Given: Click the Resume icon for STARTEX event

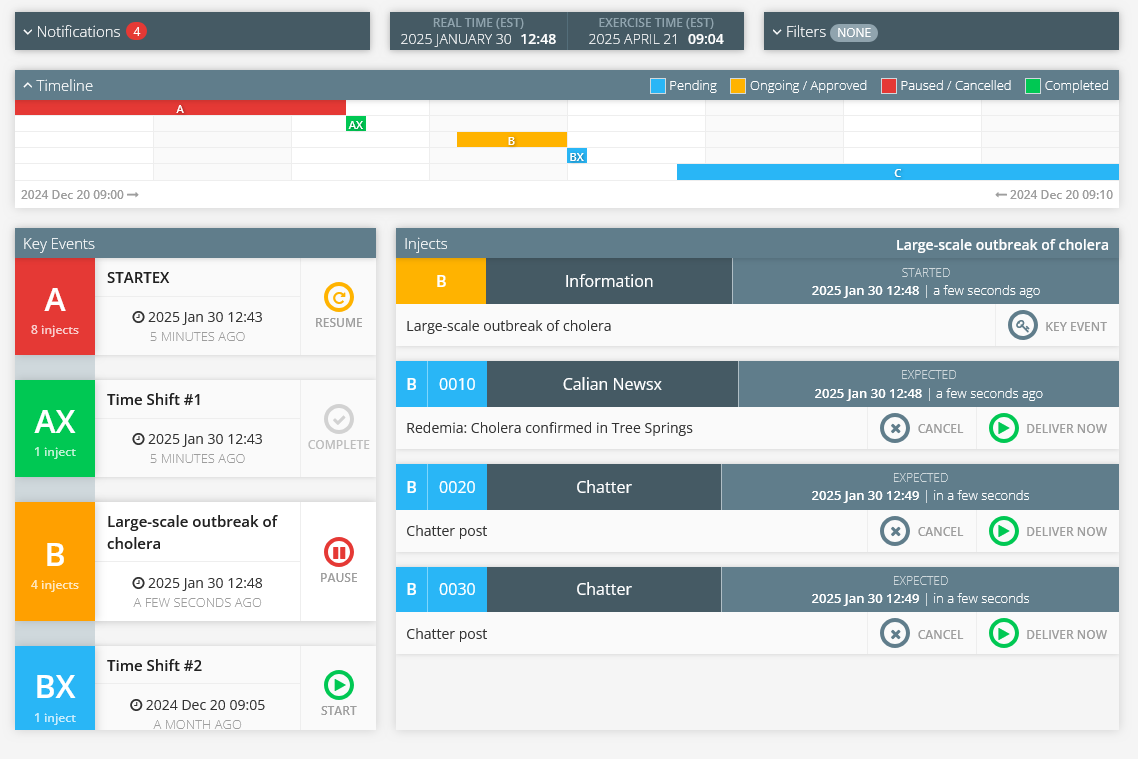Looking at the screenshot, I should [339, 297].
